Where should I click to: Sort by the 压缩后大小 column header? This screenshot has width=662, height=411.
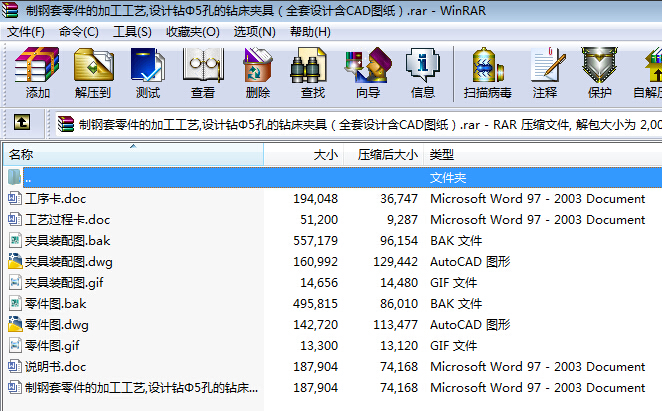(x=383, y=155)
